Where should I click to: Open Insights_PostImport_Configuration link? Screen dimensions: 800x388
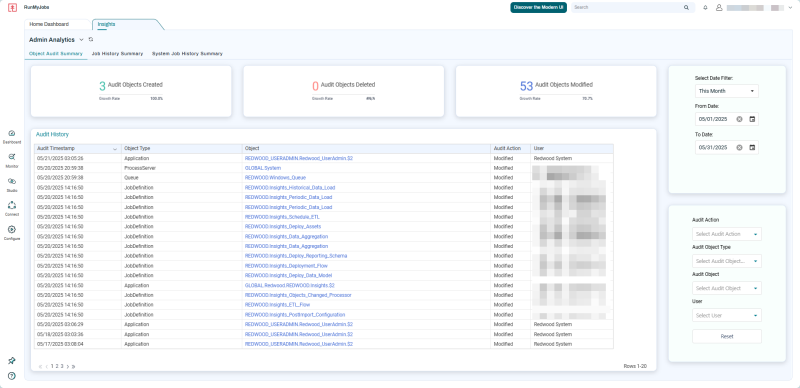295,314
